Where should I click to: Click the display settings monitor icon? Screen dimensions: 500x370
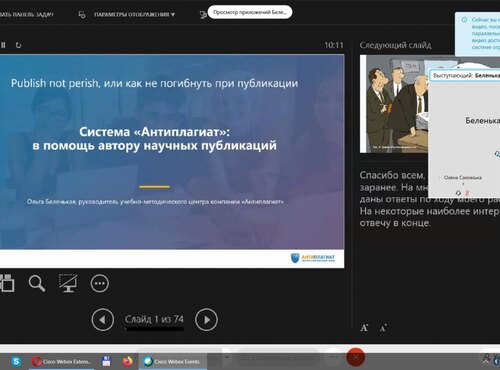(81, 14)
